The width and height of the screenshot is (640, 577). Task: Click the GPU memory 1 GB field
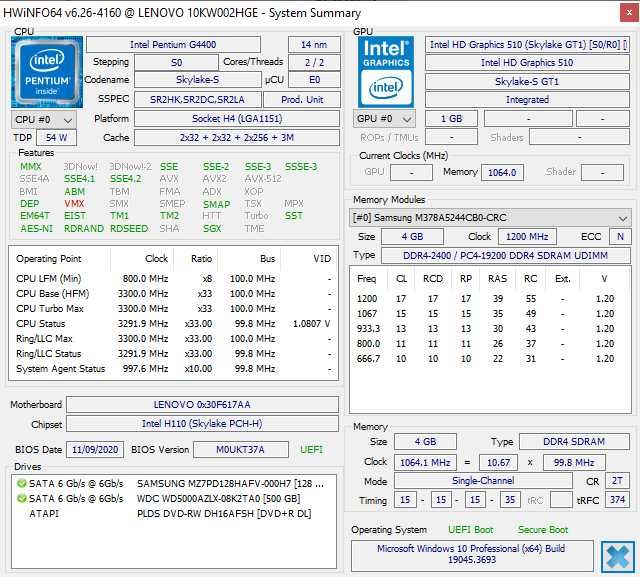pyautogui.click(x=451, y=119)
